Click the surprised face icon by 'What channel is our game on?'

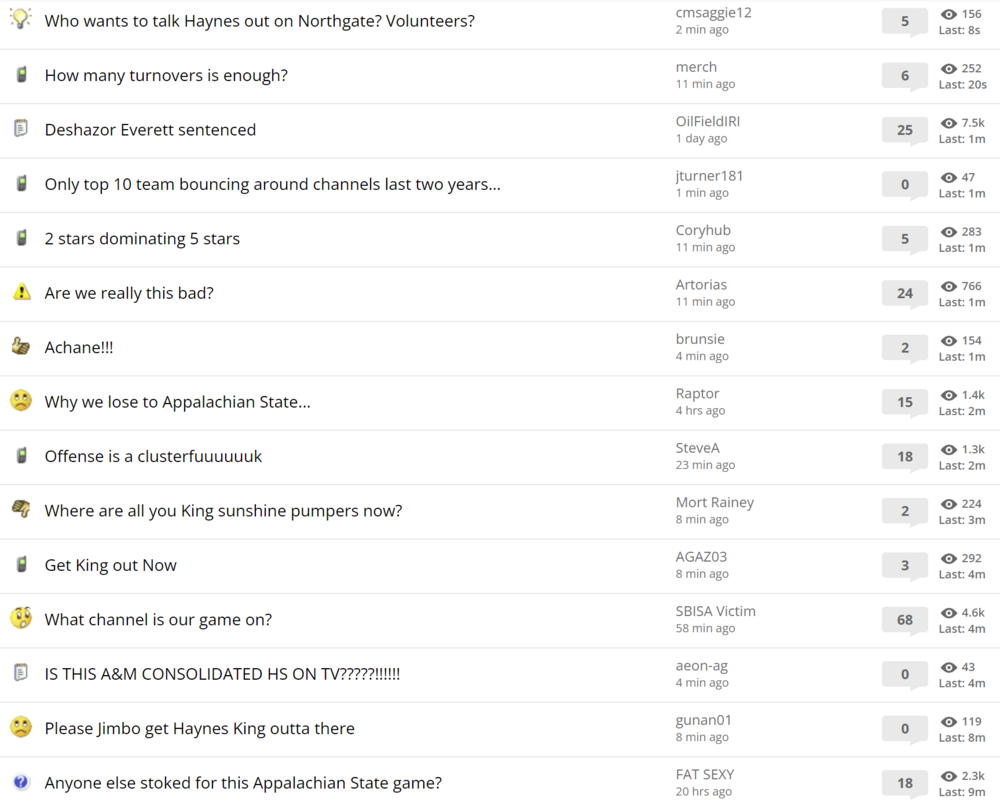(x=21, y=618)
